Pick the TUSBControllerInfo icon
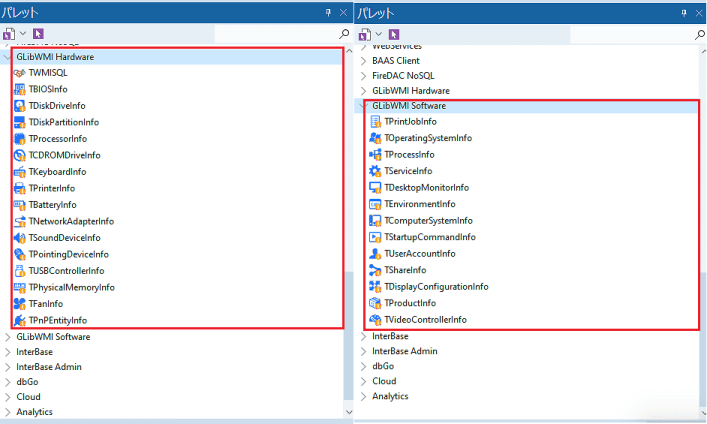The image size is (707, 424). (19, 271)
